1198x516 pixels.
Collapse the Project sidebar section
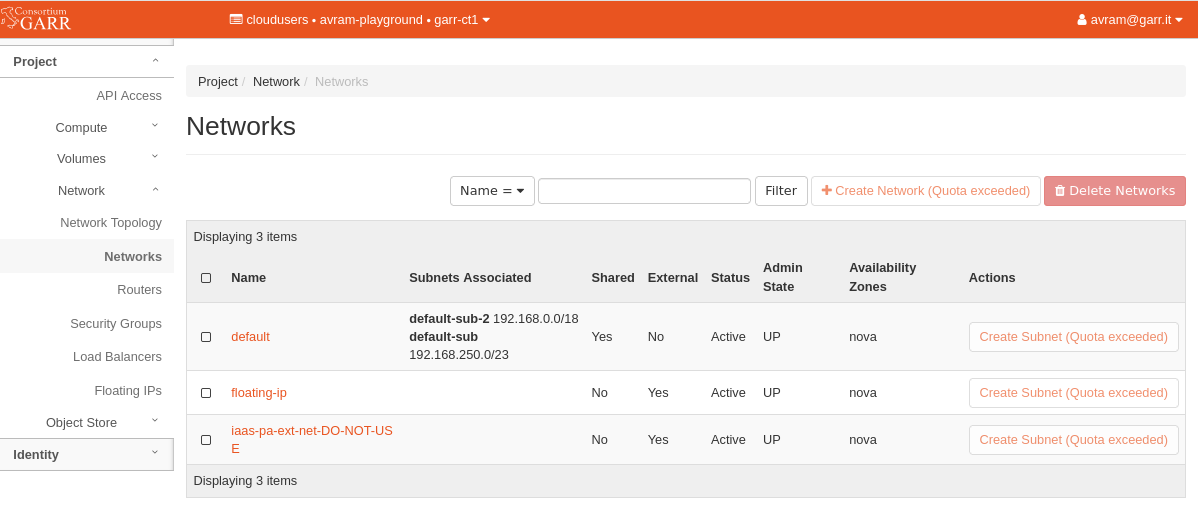coord(87,62)
